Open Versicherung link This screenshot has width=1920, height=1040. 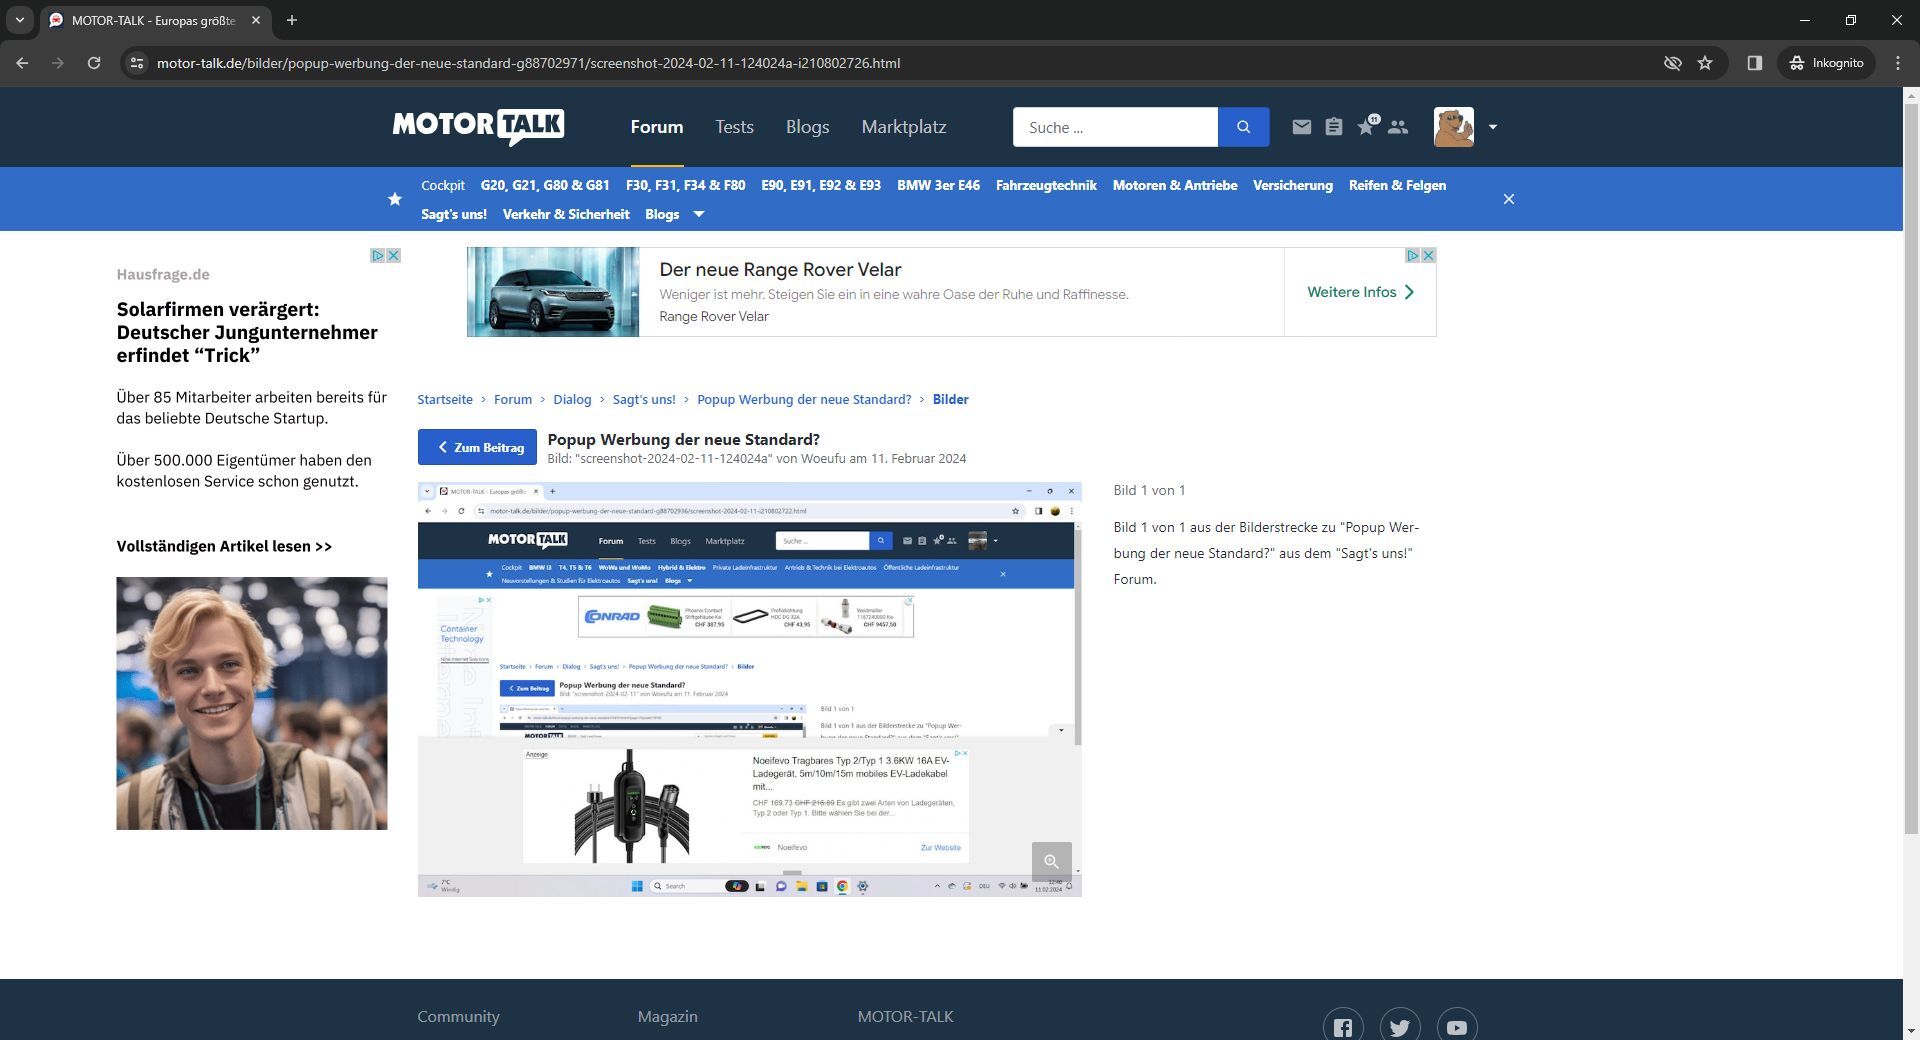pos(1293,185)
